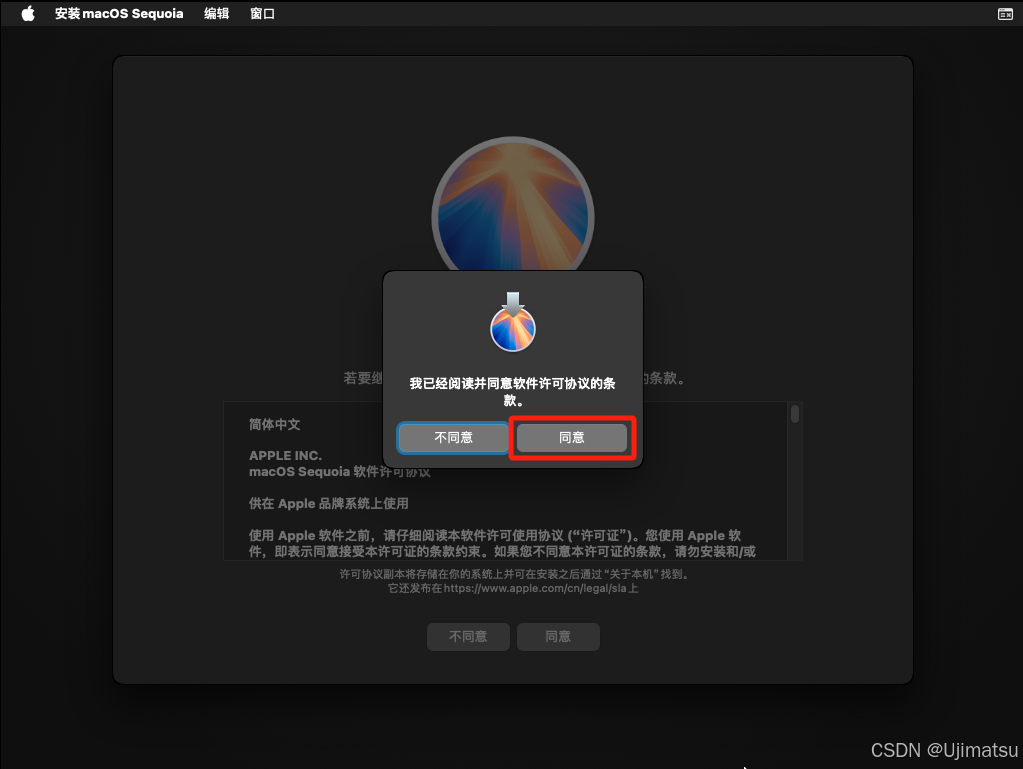Click the dimmed 同意 button below the license
Image resolution: width=1023 pixels, height=769 pixels.
tap(558, 637)
